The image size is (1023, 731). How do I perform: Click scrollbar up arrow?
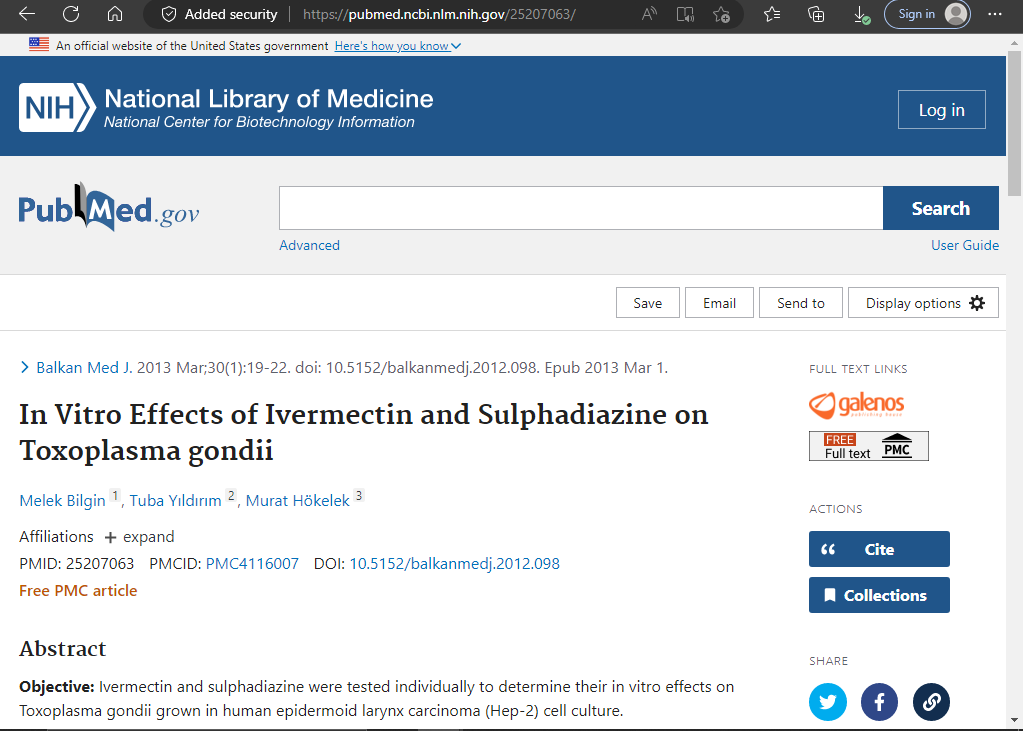pyautogui.click(x=1015, y=42)
